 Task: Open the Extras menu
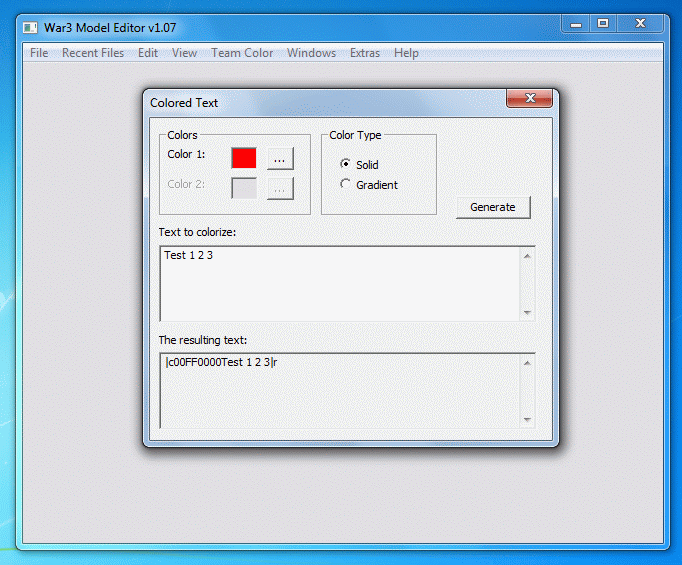pyautogui.click(x=364, y=53)
